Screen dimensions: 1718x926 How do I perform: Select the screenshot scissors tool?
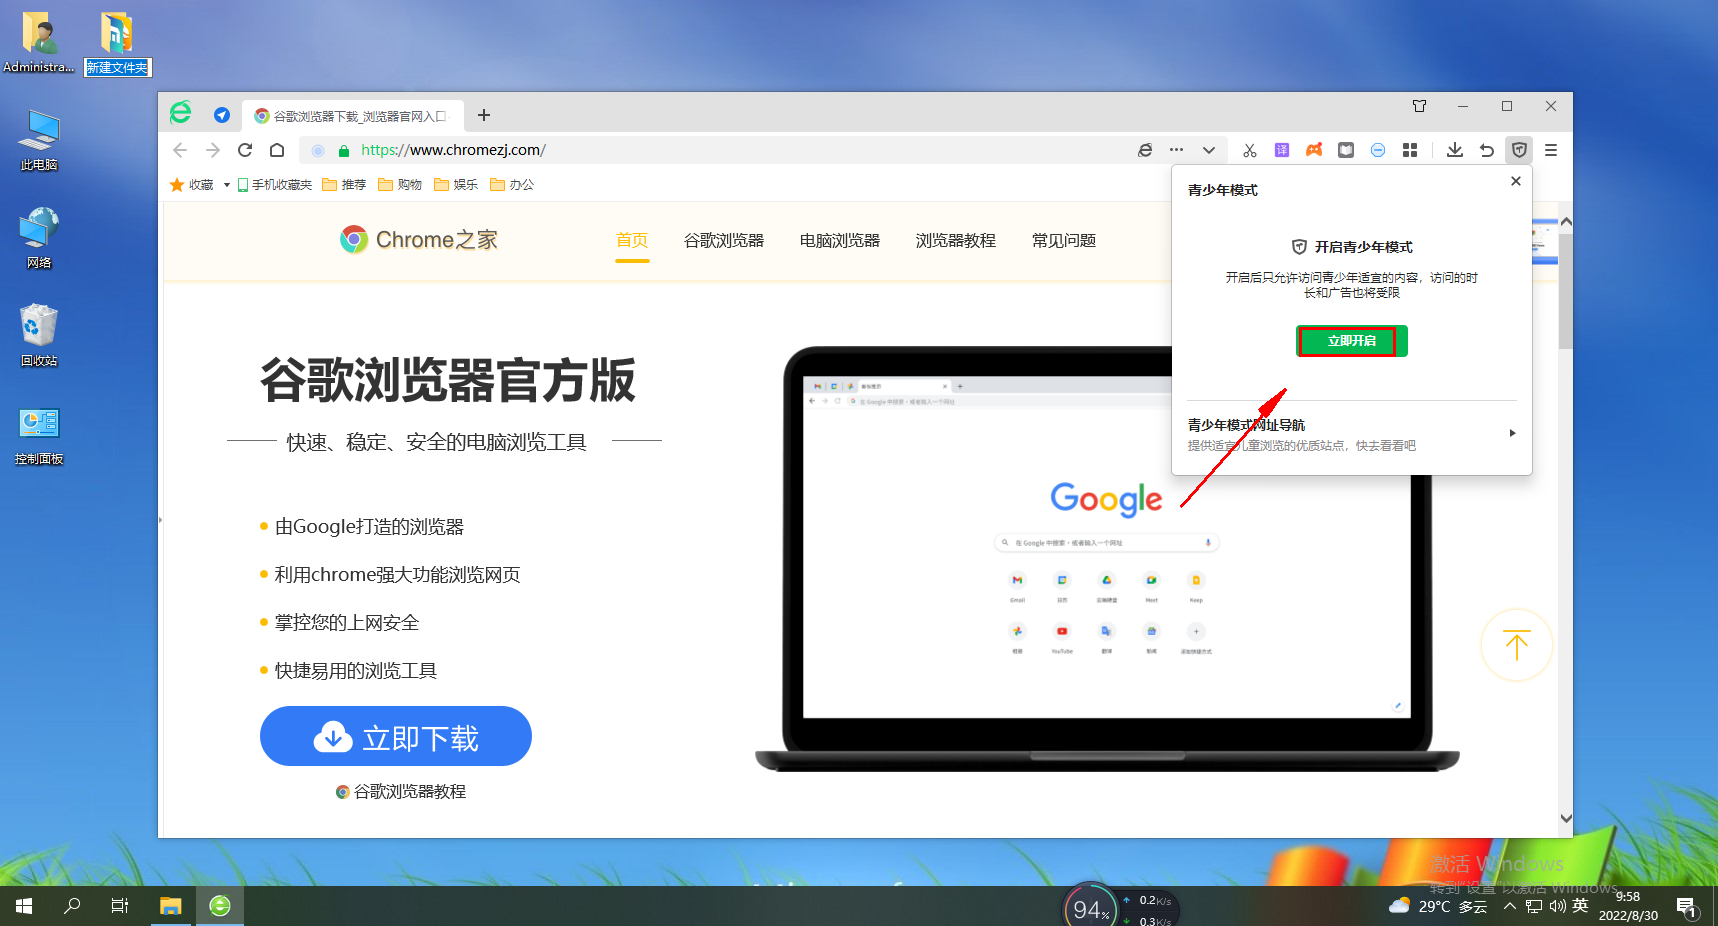(x=1249, y=150)
